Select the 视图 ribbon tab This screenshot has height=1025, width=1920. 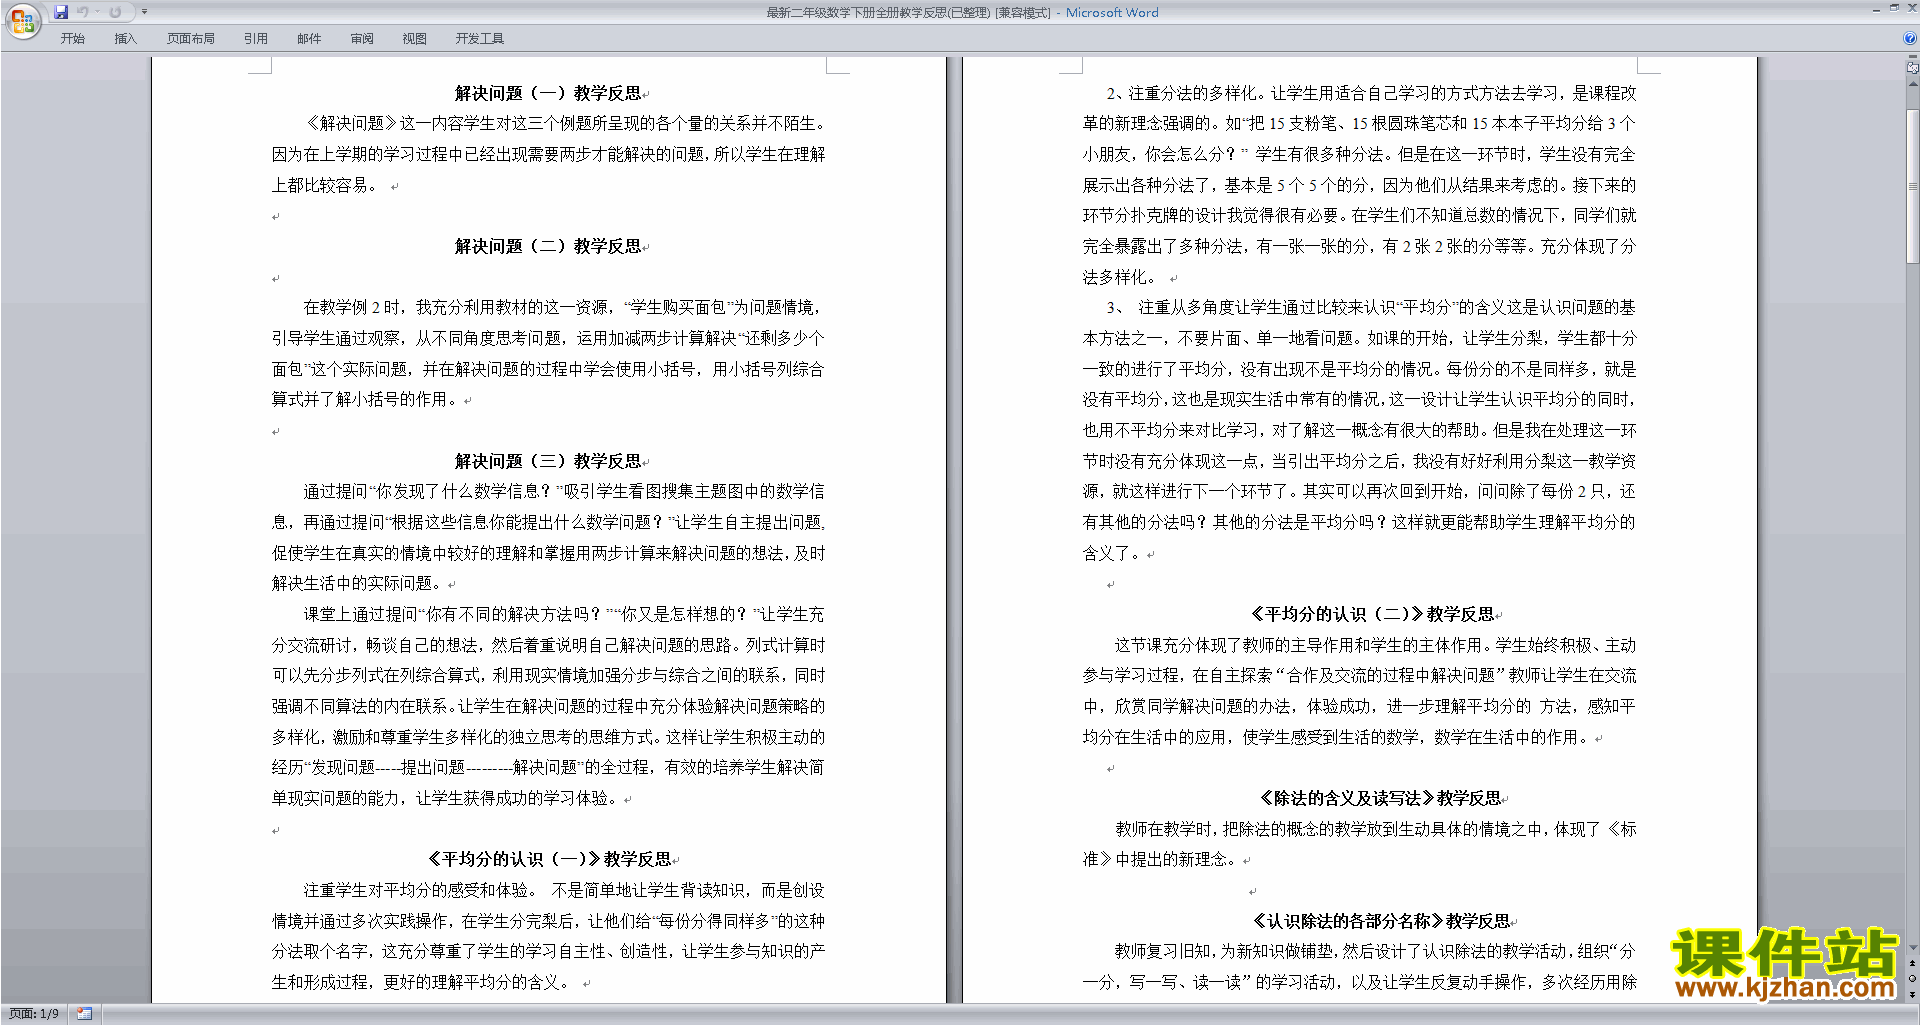point(414,38)
